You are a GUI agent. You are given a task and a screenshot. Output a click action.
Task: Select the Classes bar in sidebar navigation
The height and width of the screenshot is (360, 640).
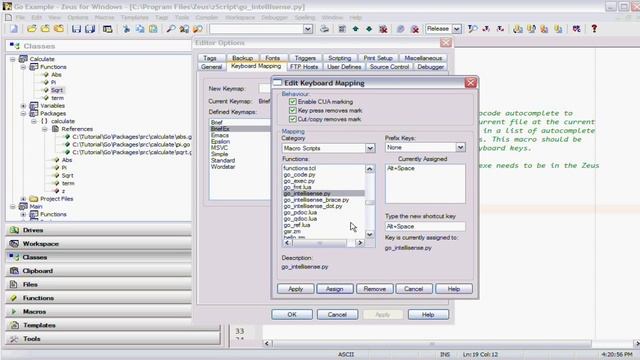click(x=98, y=257)
